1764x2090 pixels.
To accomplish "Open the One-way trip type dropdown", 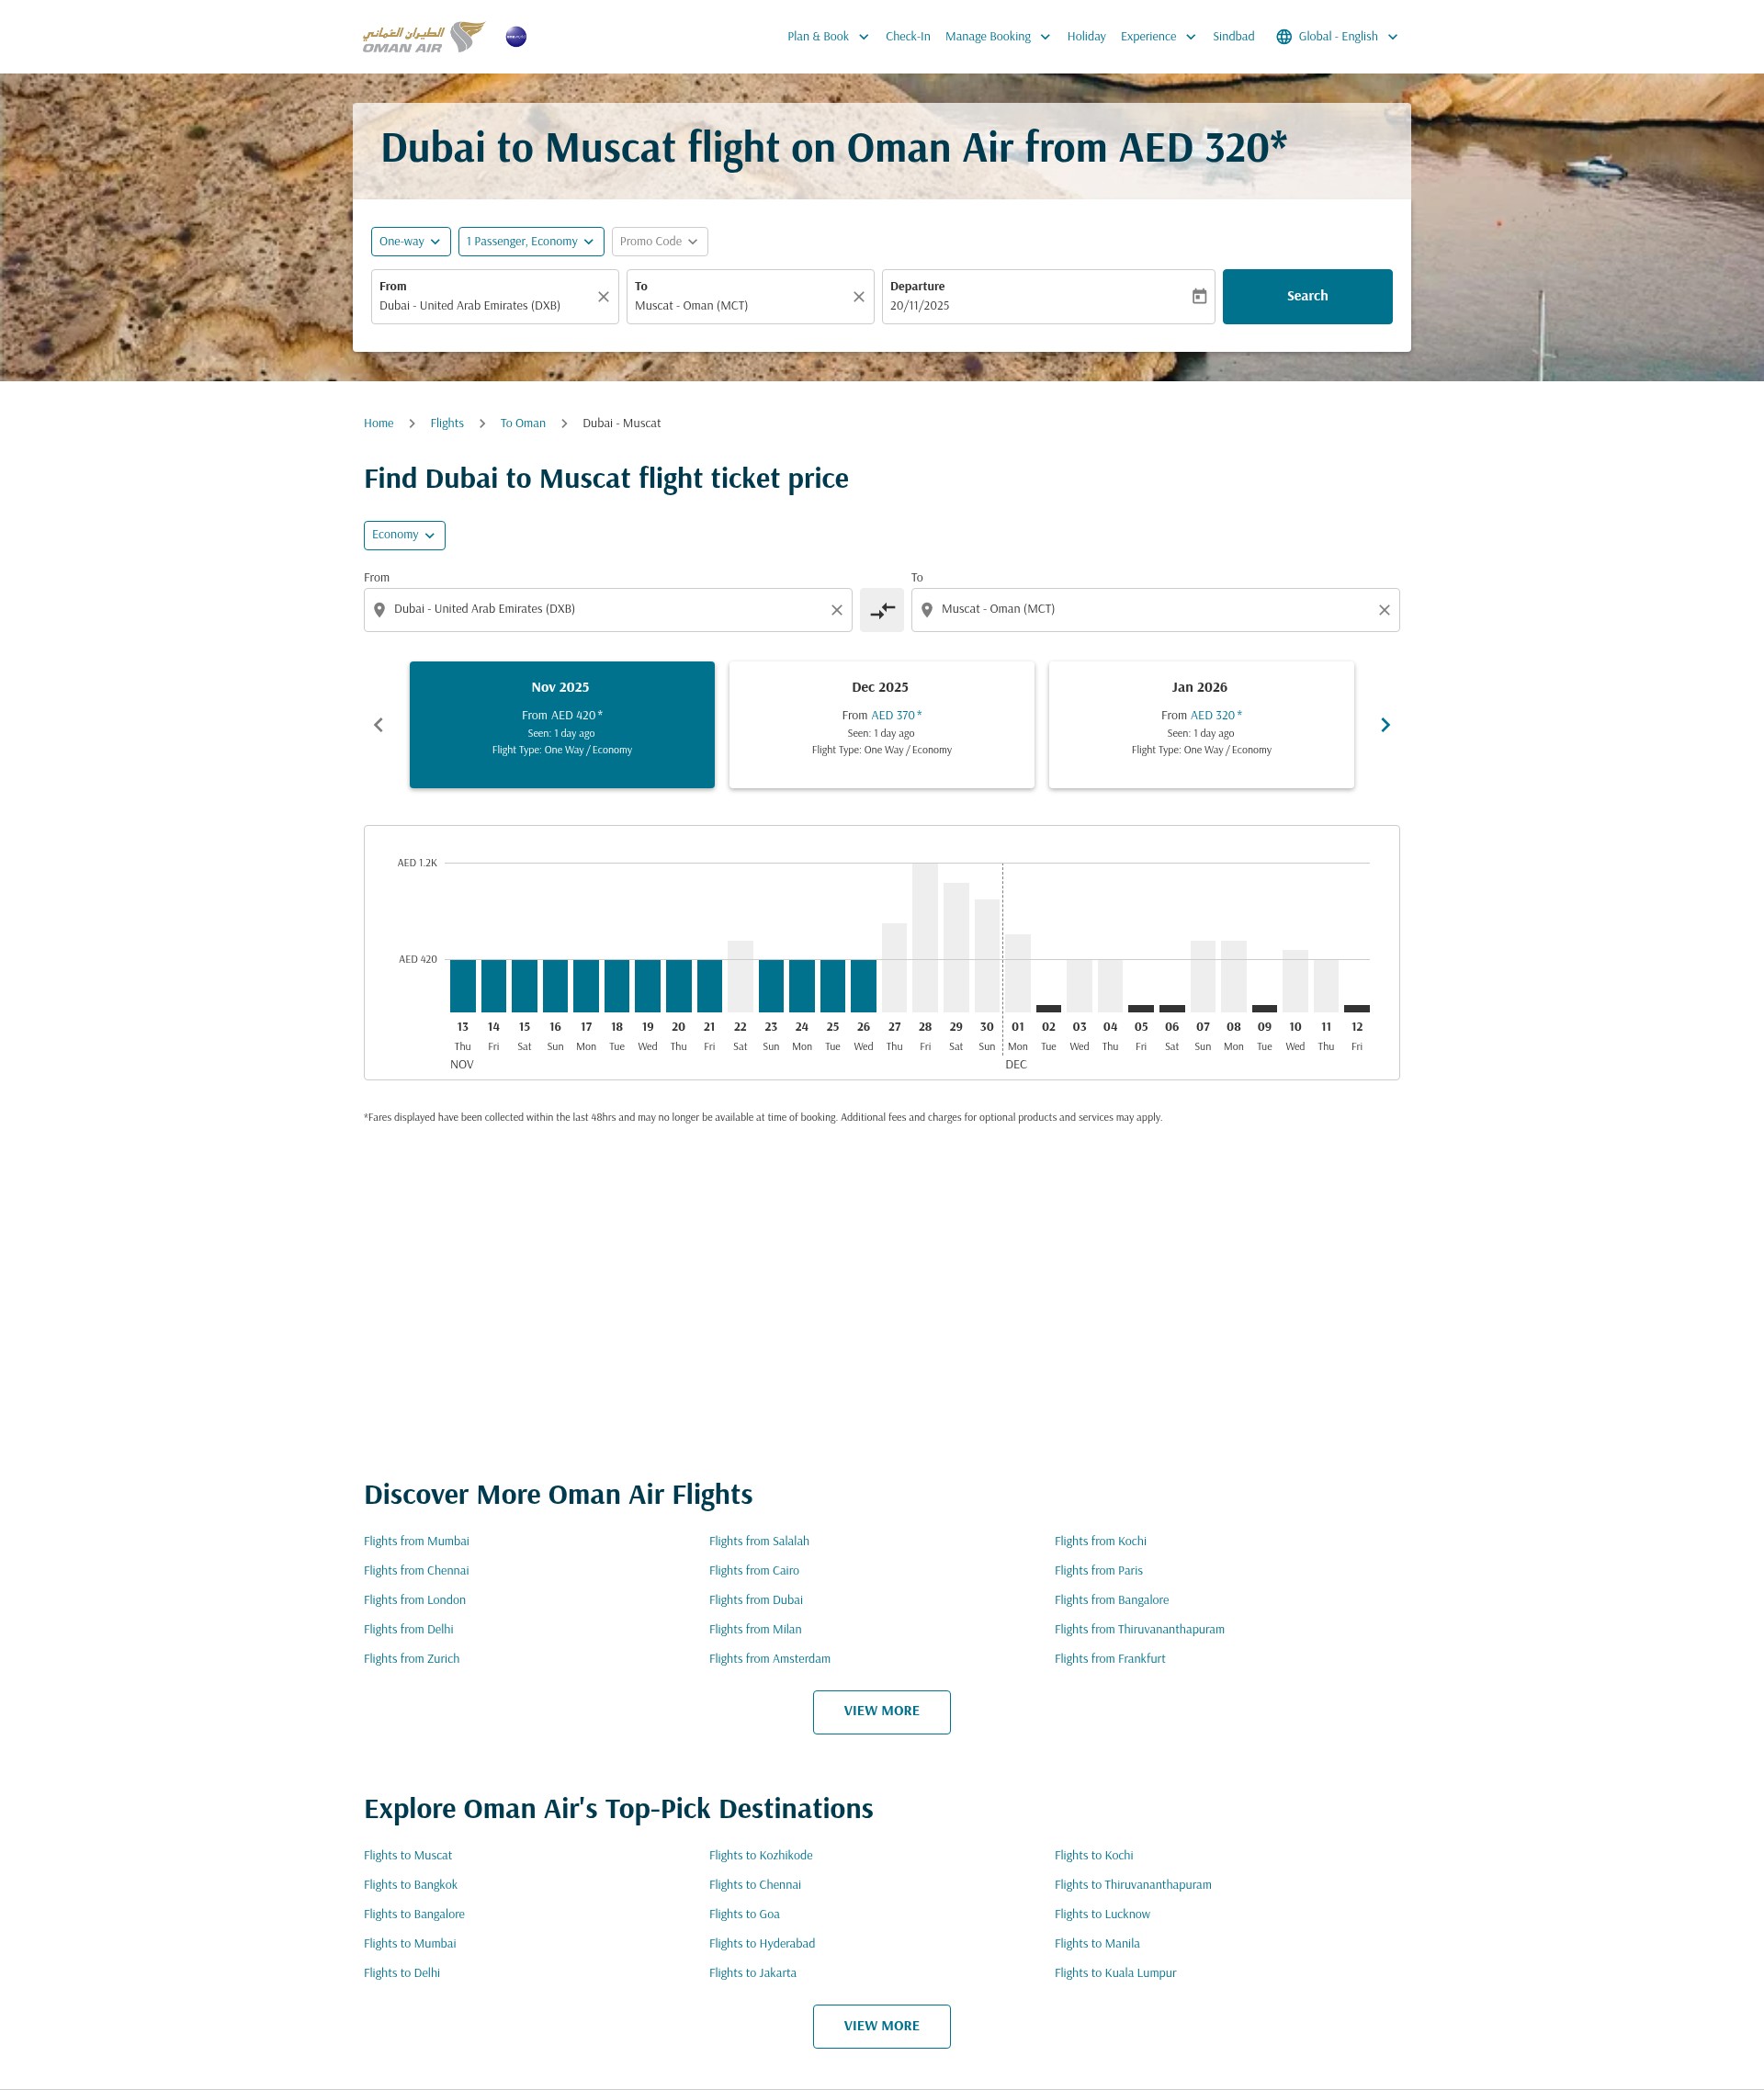I will click(411, 242).
